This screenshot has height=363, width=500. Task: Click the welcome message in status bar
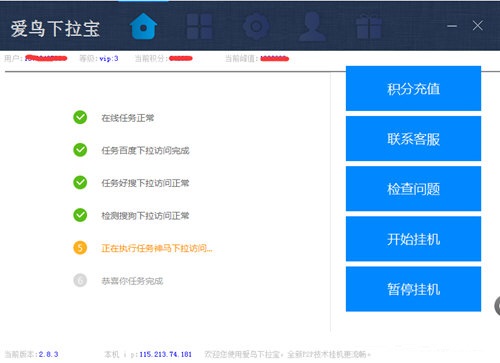click(287, 354)
